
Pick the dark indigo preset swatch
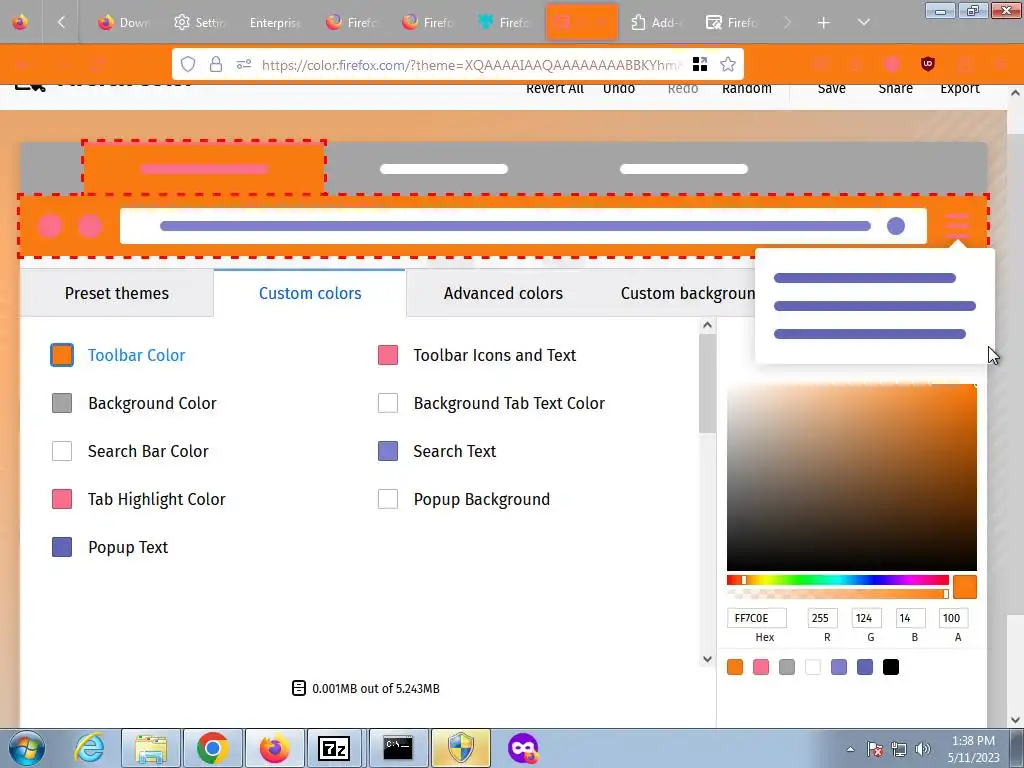click(x=865, y=667)
